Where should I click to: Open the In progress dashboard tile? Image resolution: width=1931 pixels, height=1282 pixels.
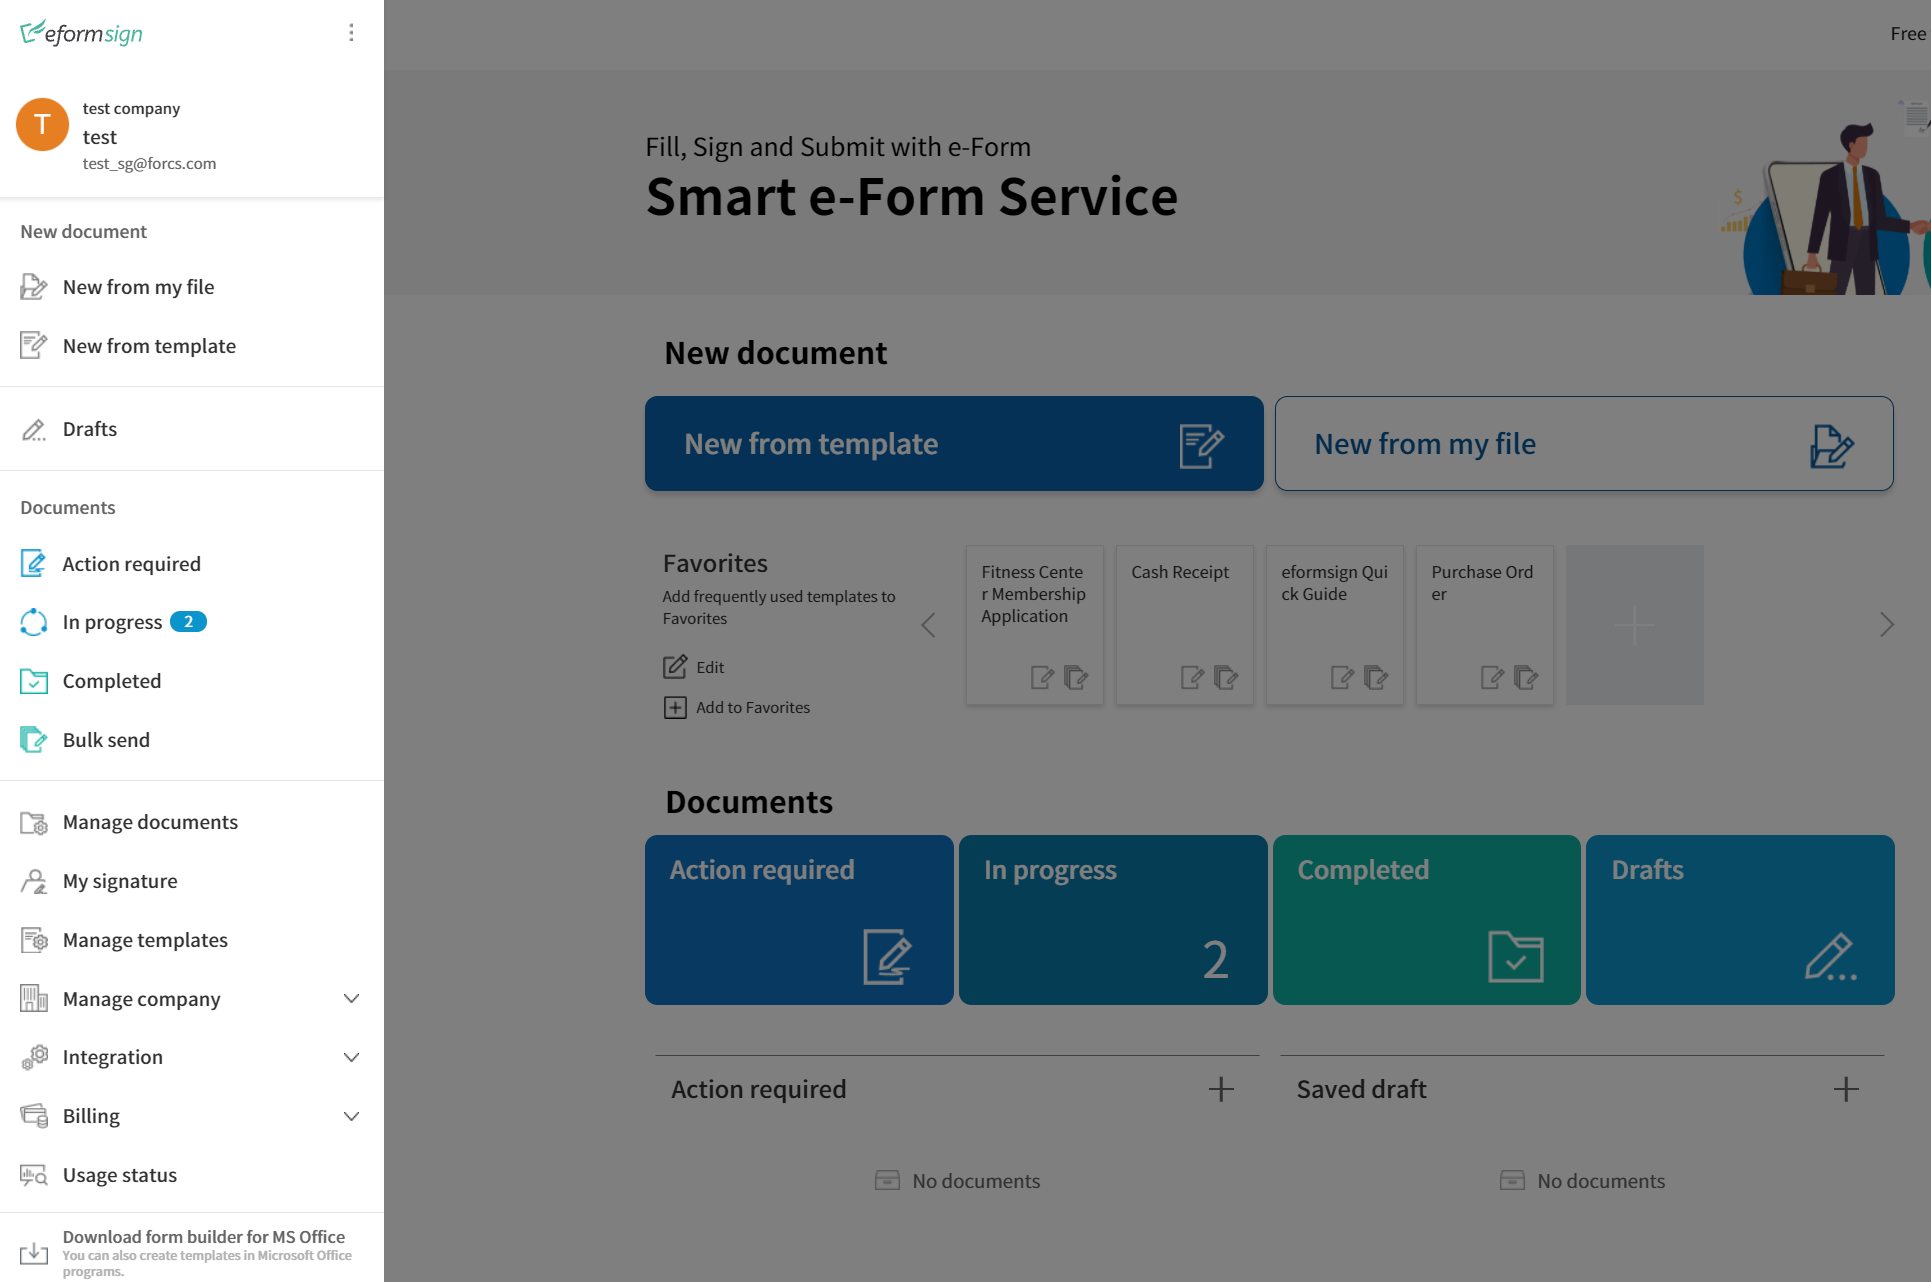coord(1113,920)
